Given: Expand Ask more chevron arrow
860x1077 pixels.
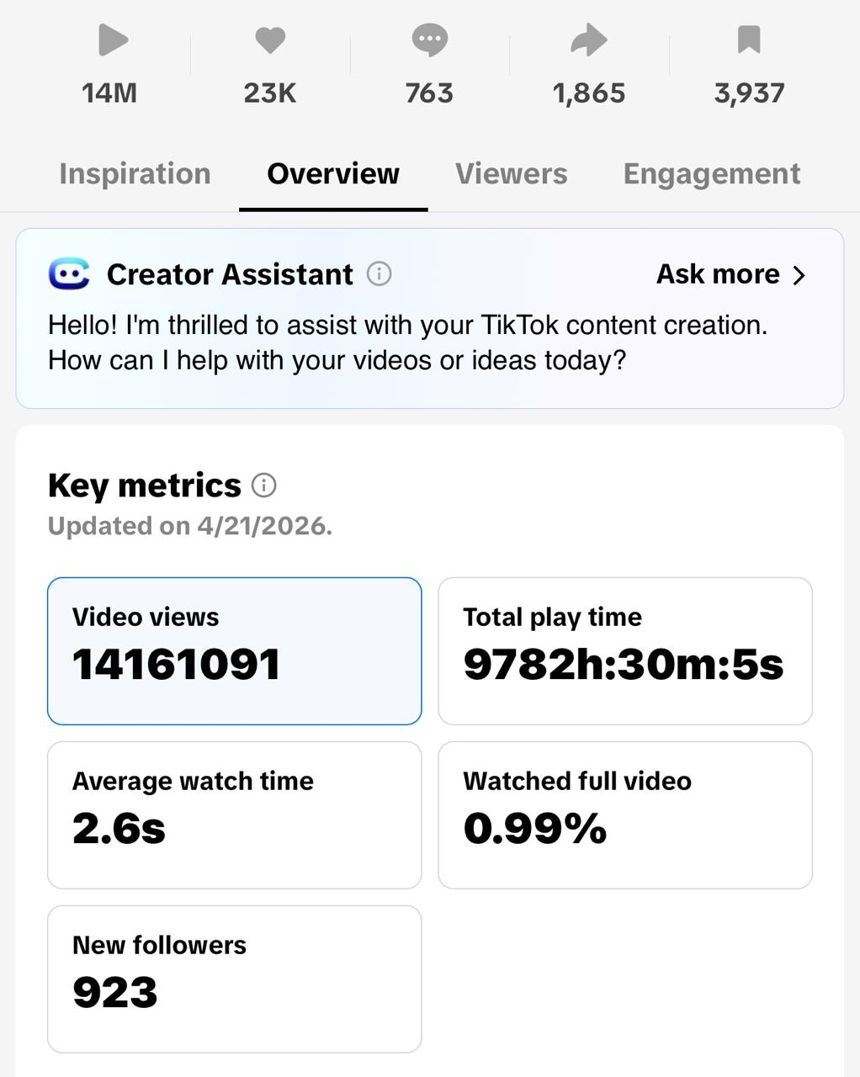Looking at the screenshot, I should pos(798,275).
